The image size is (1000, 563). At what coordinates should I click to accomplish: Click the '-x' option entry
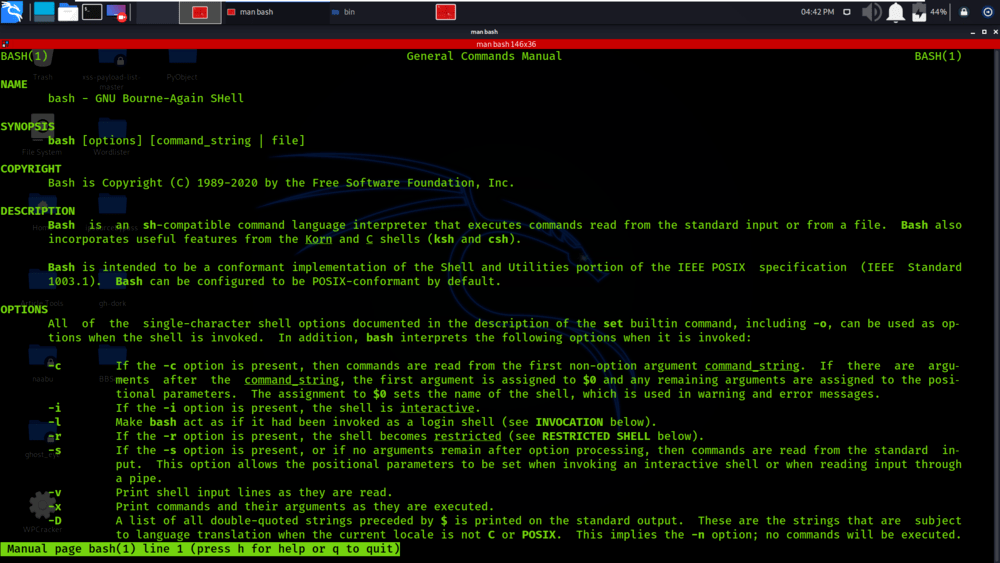[55, 506]
